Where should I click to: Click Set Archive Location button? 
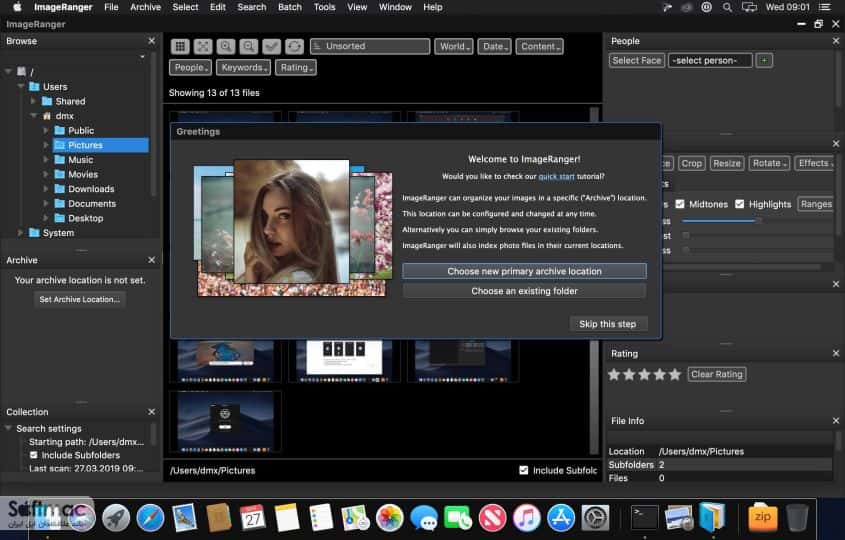tap(80, 299)
